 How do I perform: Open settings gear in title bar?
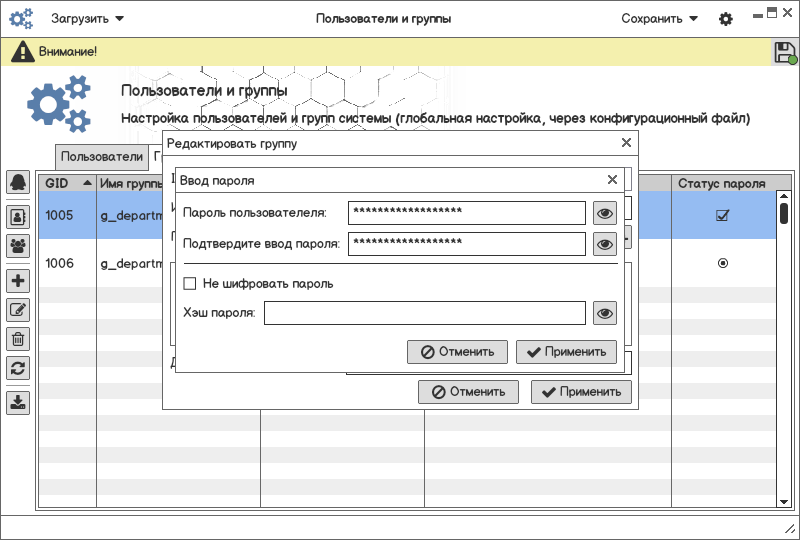[726, 19]
